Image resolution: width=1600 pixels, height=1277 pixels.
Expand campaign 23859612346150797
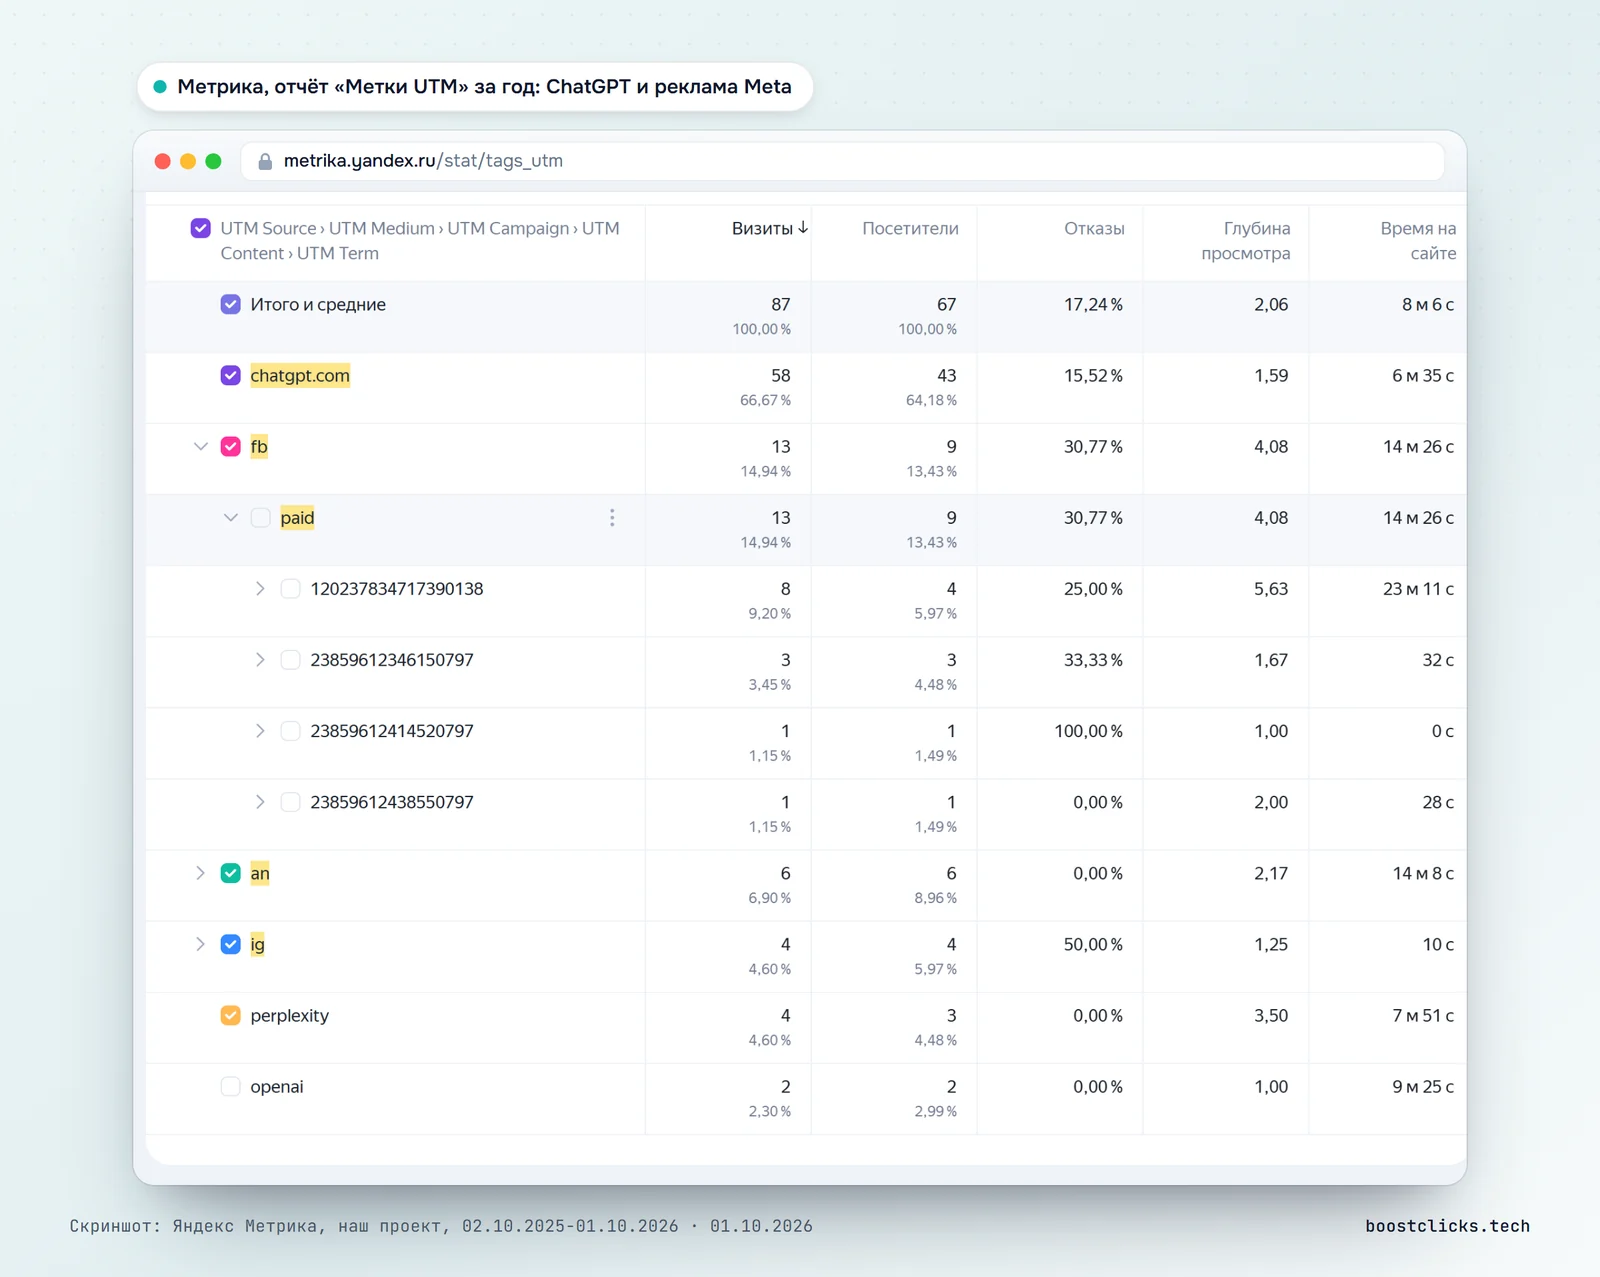tap(260, 660)
